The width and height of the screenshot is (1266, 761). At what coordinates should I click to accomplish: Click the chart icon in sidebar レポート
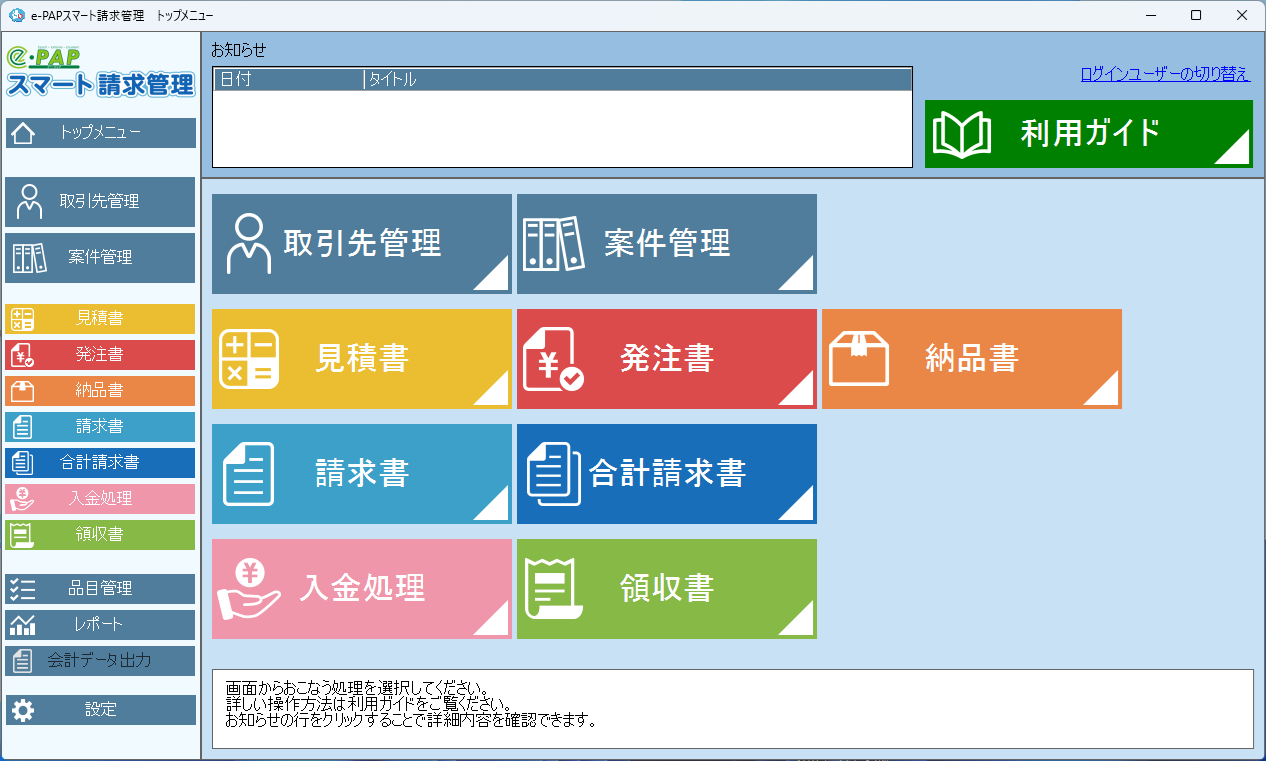coord(22,625)
